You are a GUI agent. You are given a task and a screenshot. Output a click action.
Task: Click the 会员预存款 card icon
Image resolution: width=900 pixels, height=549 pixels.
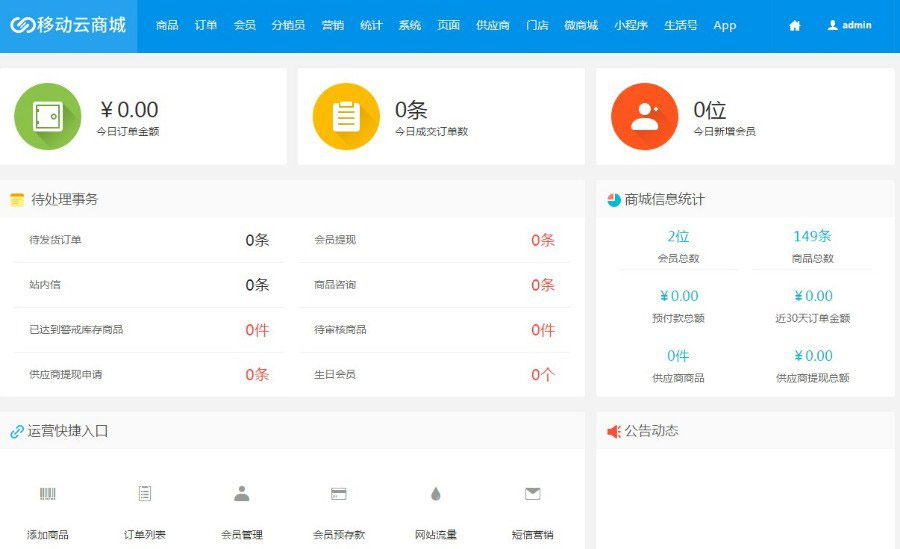[x=338, y=493]
